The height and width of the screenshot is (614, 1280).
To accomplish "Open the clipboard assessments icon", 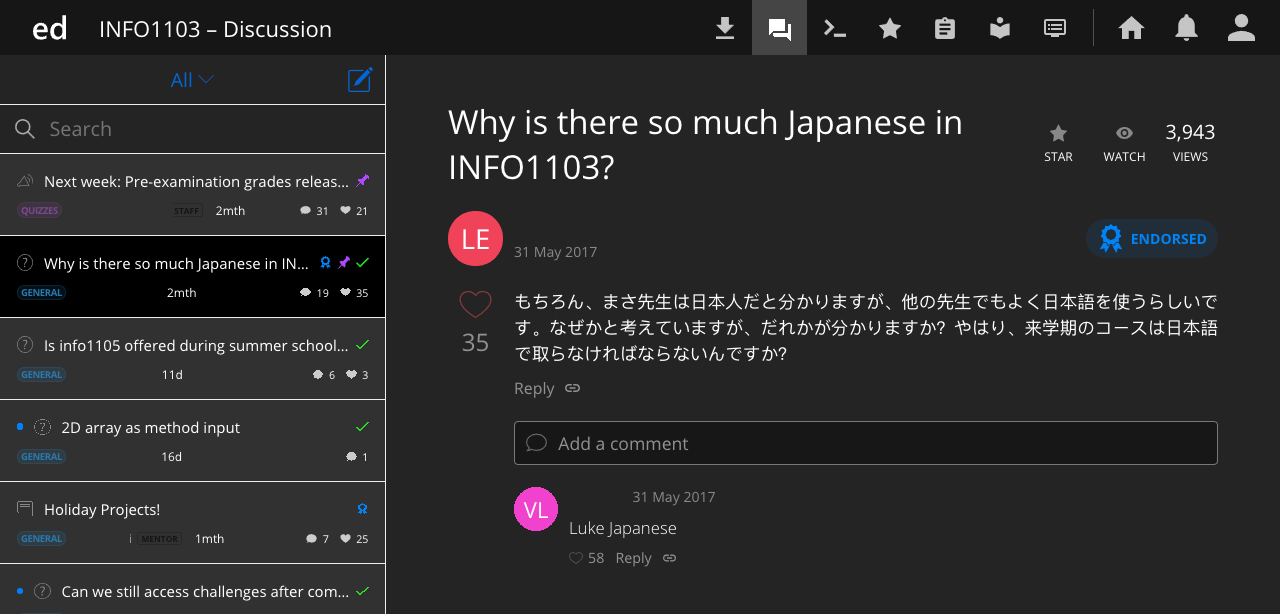I will point(944,27).
